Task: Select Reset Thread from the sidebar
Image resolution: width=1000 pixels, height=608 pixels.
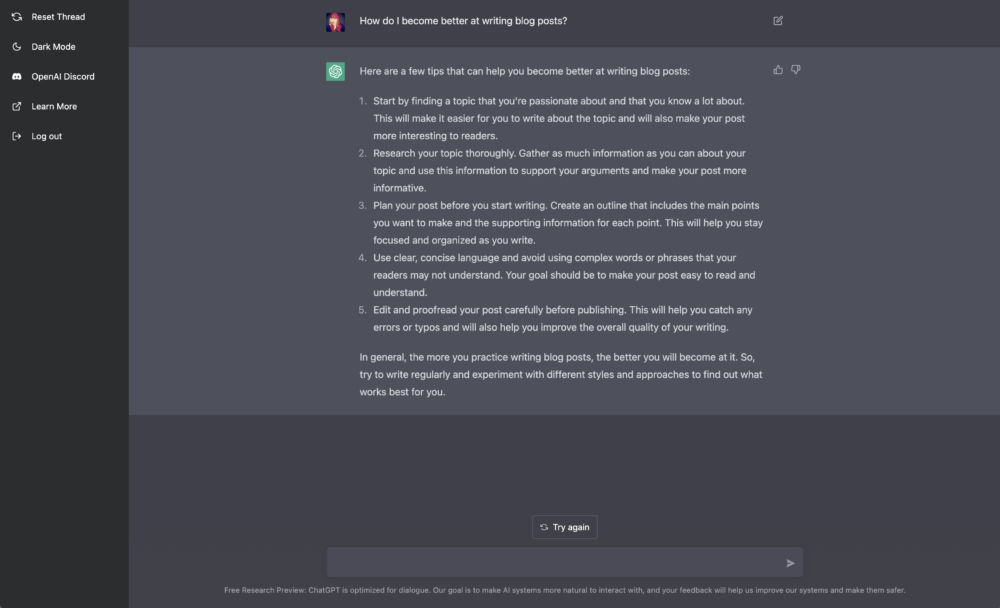Action: click(x=58, y=16)
